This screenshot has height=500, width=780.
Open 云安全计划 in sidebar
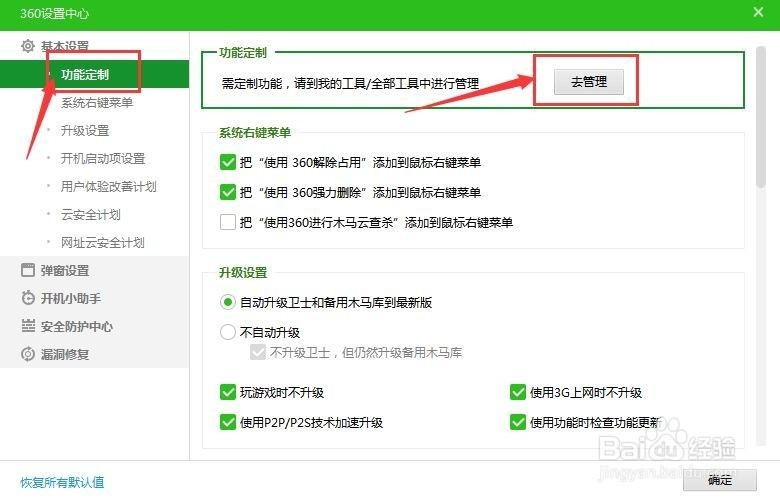click(91, 214)
